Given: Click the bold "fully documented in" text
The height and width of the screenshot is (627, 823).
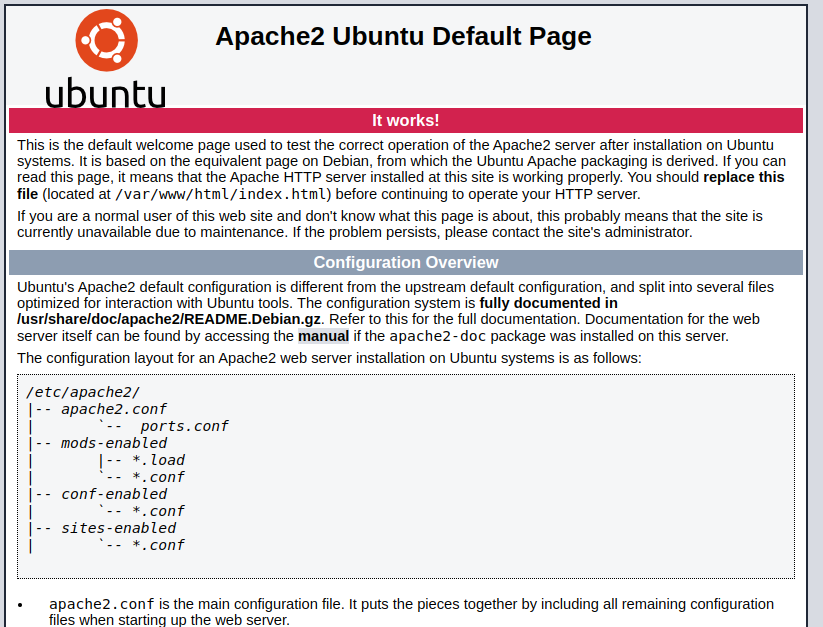Looking at the screenshot, I should point(548,303).
